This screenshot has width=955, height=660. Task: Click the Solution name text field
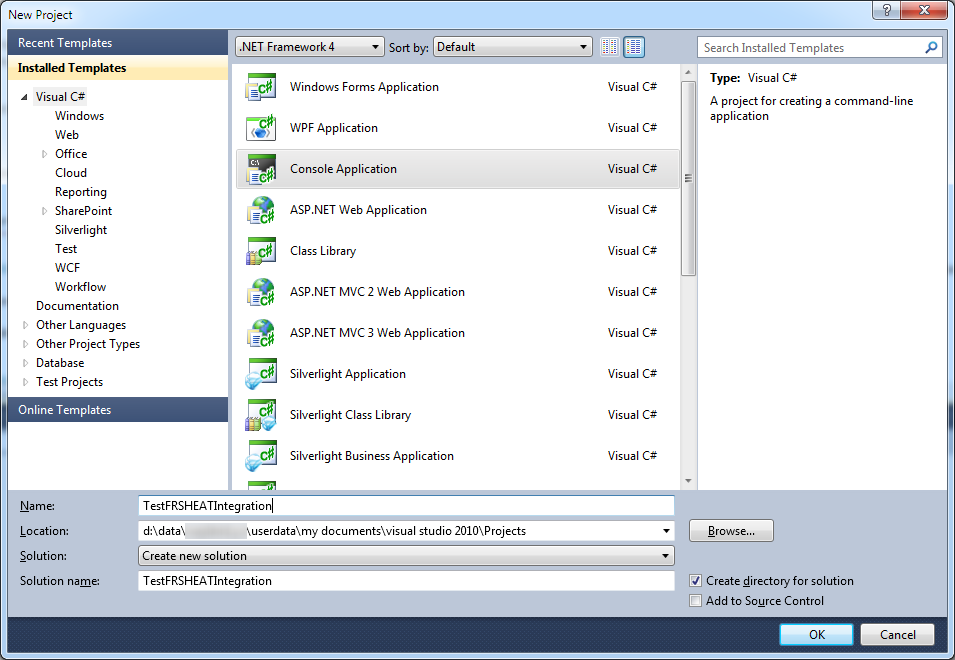tap(405, 581)
